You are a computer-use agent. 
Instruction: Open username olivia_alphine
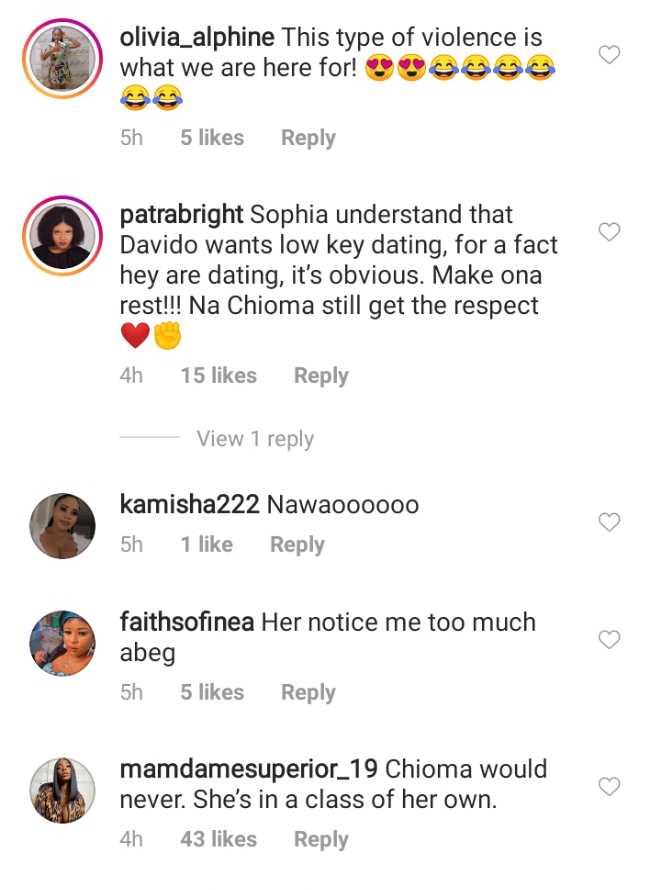[x=197, y=38]
